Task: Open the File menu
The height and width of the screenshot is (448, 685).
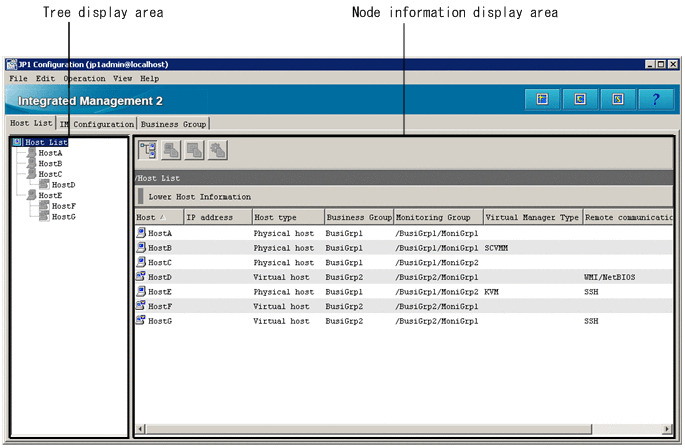Action: point(18,78)
